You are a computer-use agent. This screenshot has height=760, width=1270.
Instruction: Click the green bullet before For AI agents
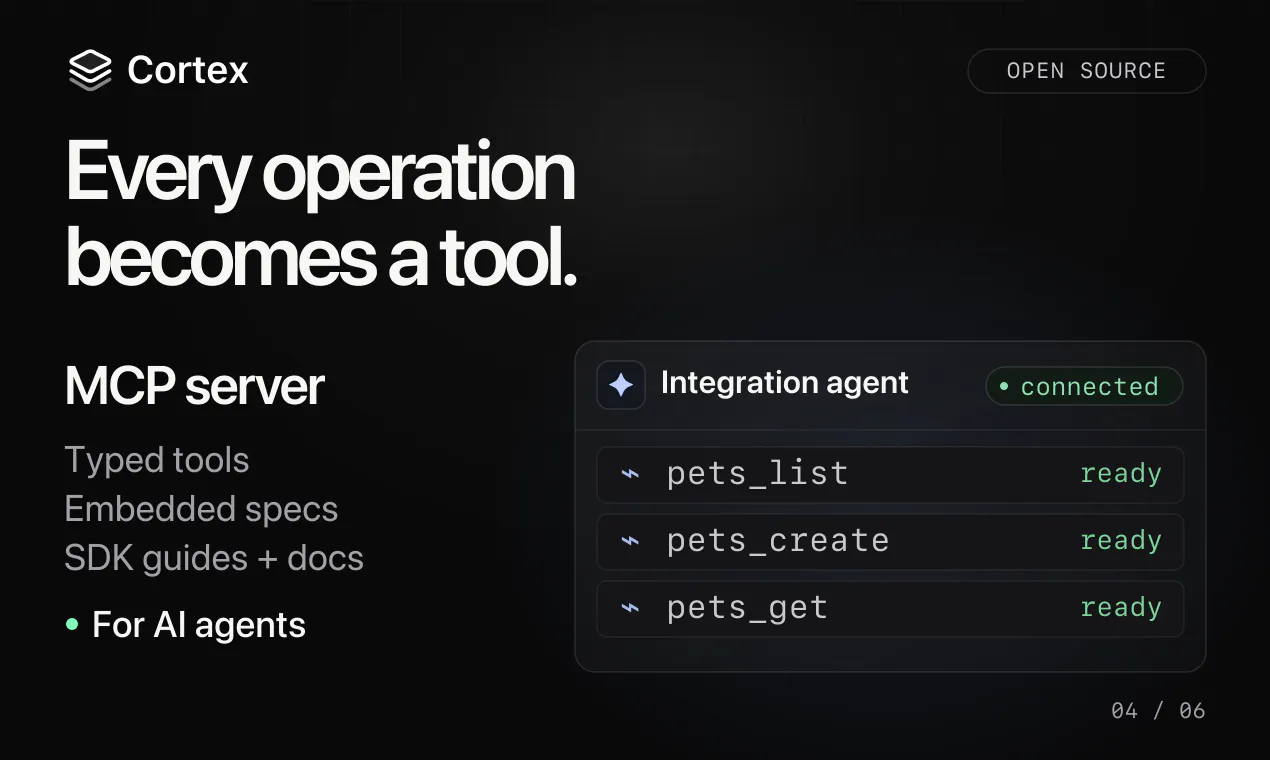72,625
